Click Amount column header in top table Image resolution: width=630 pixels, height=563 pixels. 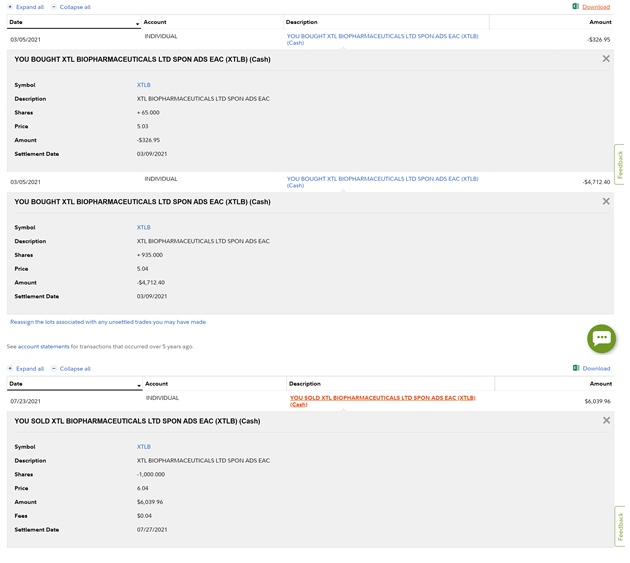(x=600, y=22)
